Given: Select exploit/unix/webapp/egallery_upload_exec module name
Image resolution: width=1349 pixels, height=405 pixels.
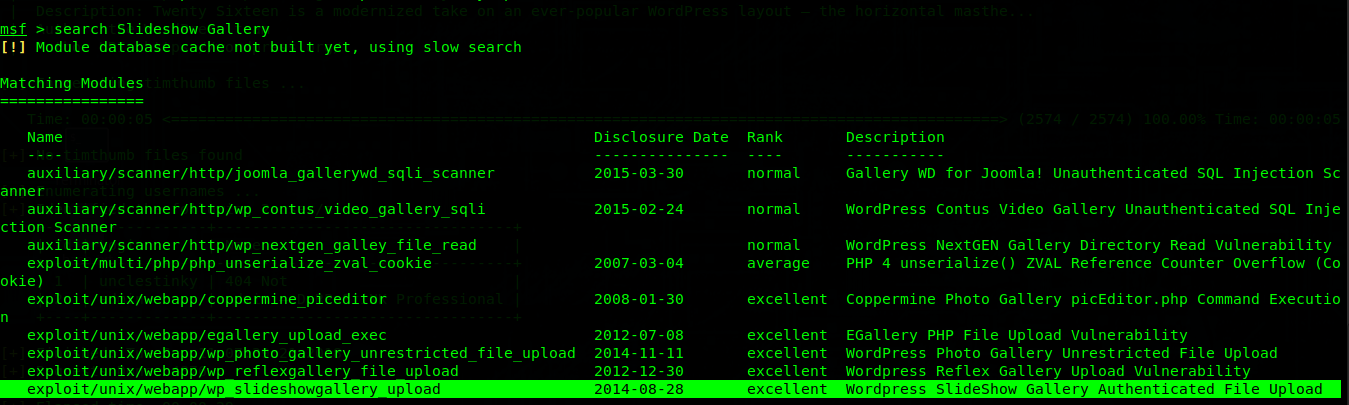Looking at the screenshot, I should point(207,335).
